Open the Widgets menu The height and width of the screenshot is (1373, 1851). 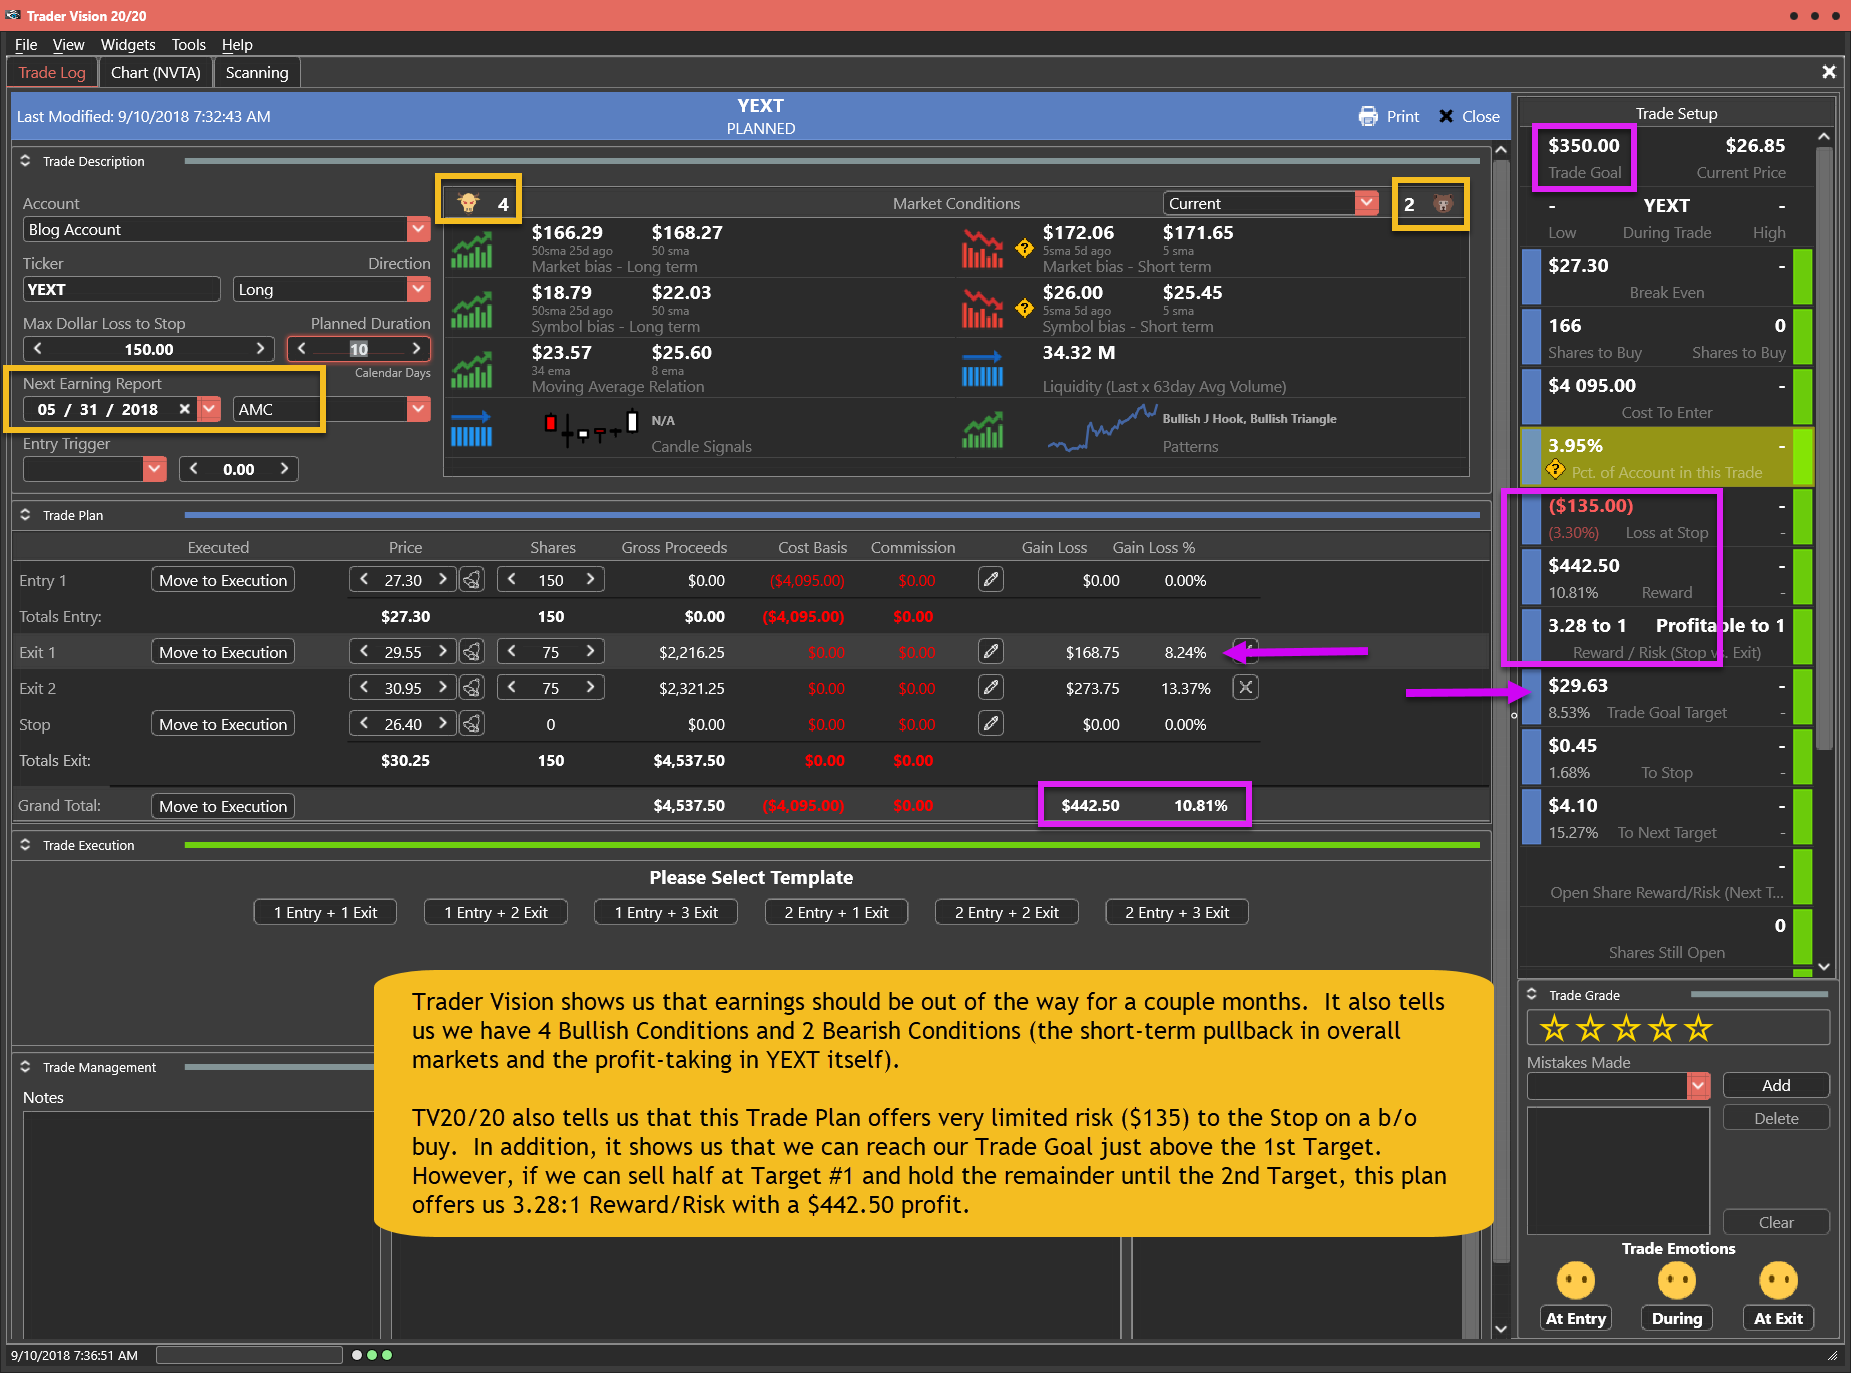(x=128, y=45)
